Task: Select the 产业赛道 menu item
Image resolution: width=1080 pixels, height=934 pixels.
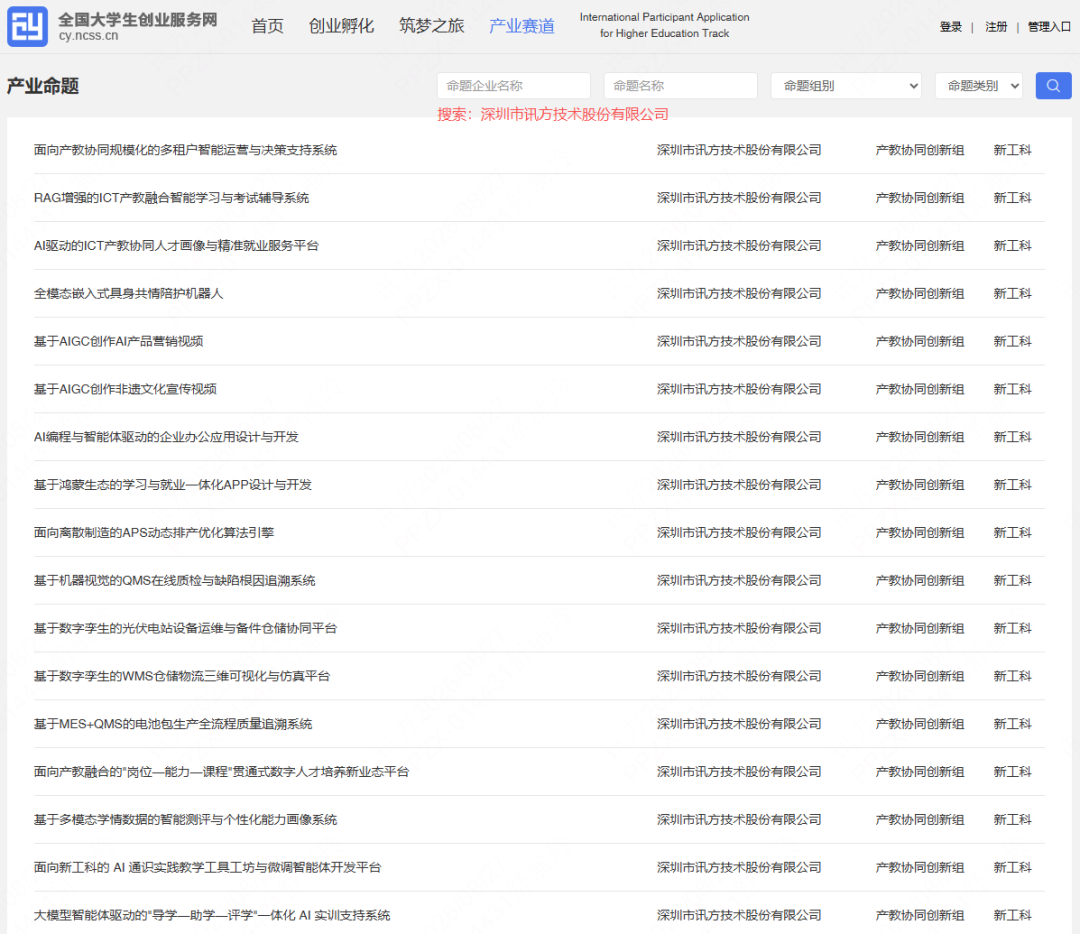Action: click(521, 26)
